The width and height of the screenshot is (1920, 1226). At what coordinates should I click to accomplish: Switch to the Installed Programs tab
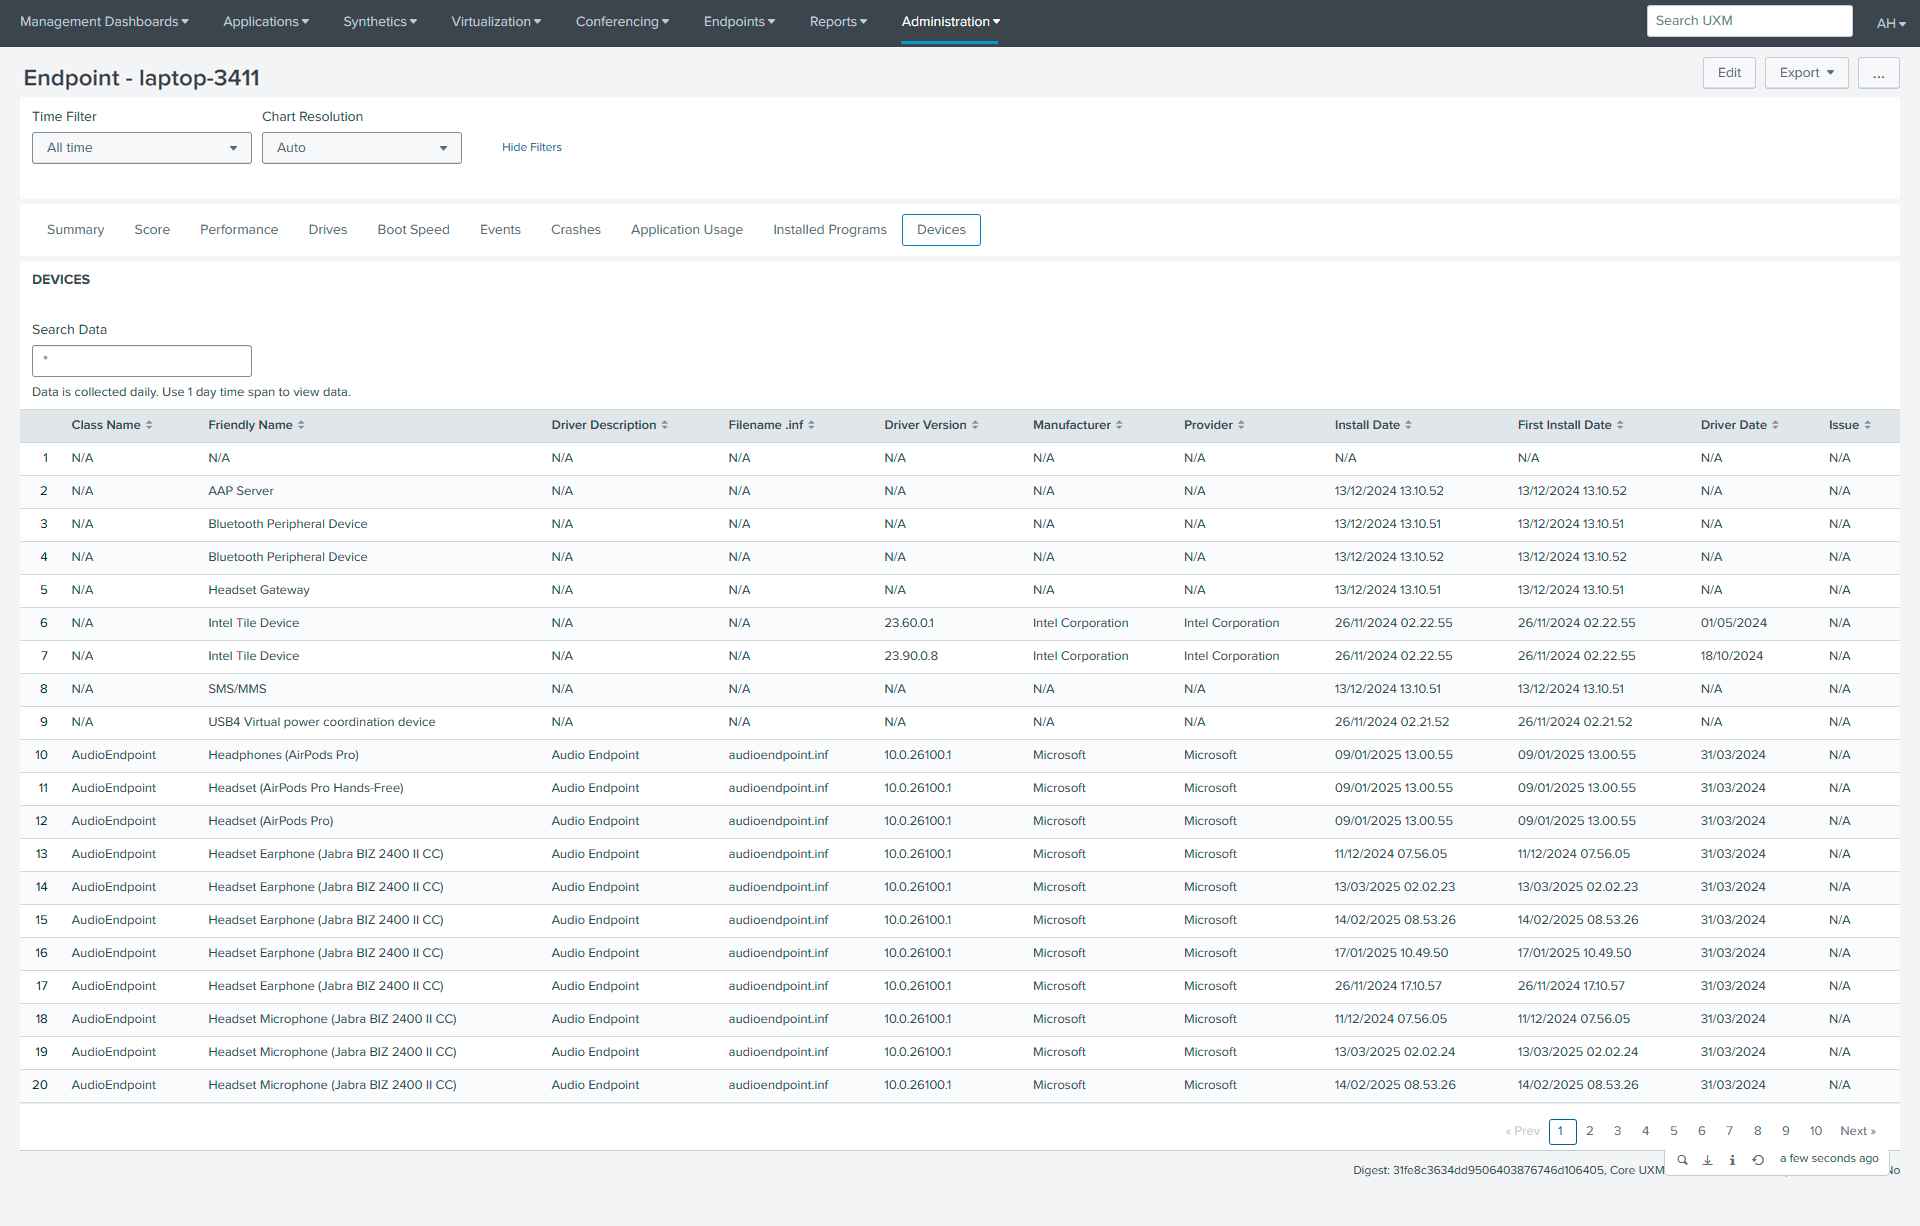pyautogui.click(x=830, y=230)
